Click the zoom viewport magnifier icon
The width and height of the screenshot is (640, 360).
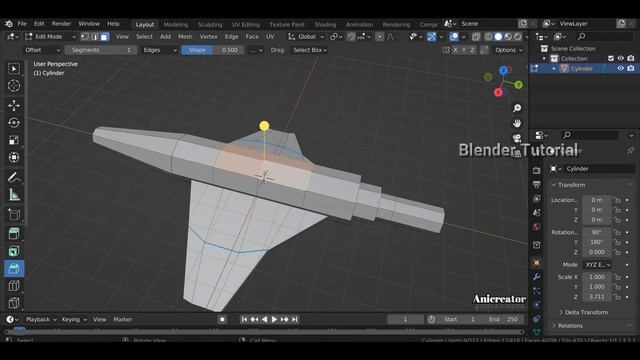point(517,108)
